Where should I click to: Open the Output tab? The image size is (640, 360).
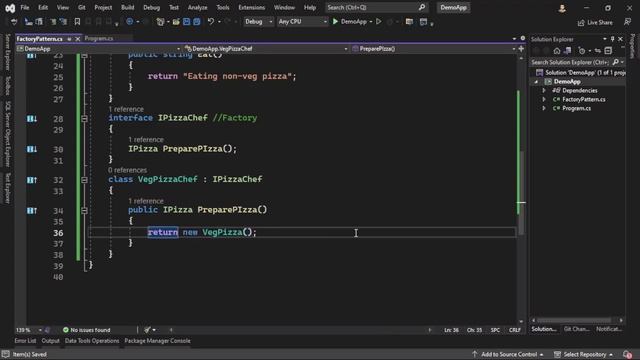pyautogui.click(x=51, y=341)
